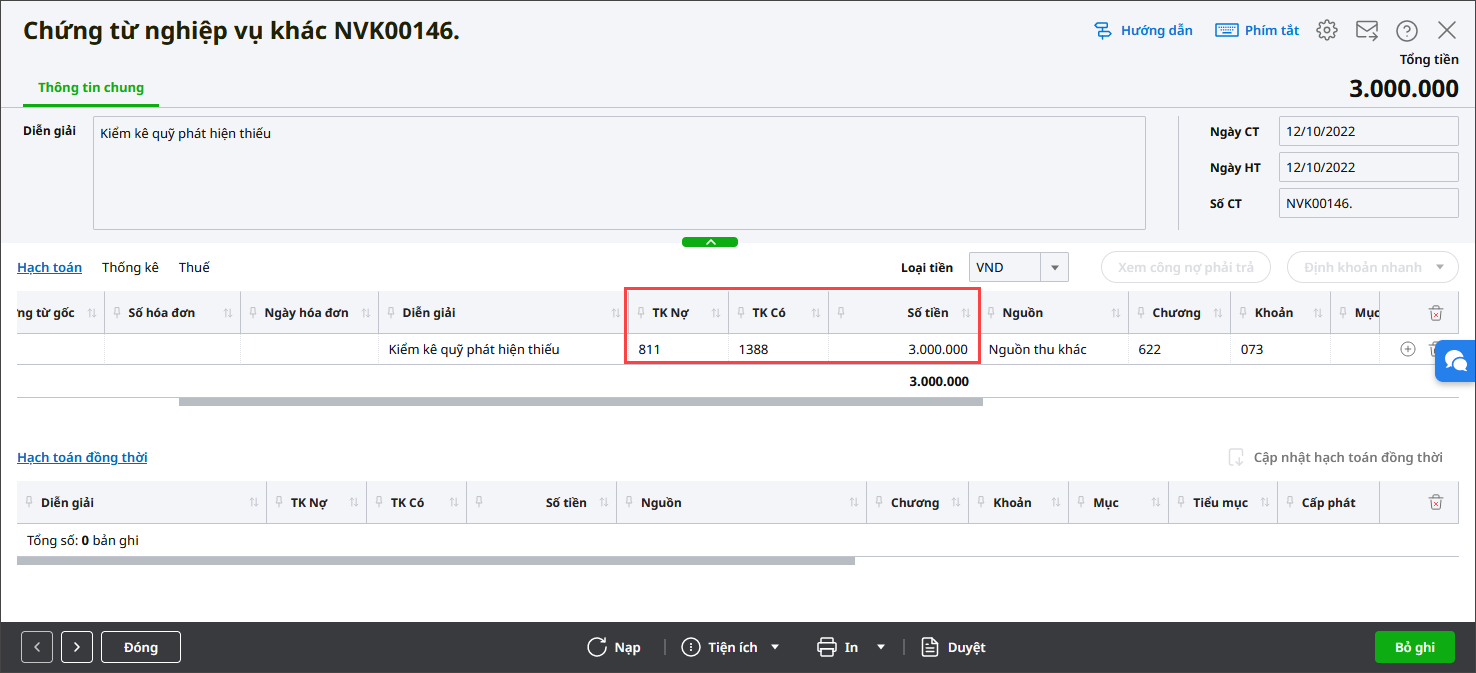Select the Hạch toán tab

(x=49, y=267)
